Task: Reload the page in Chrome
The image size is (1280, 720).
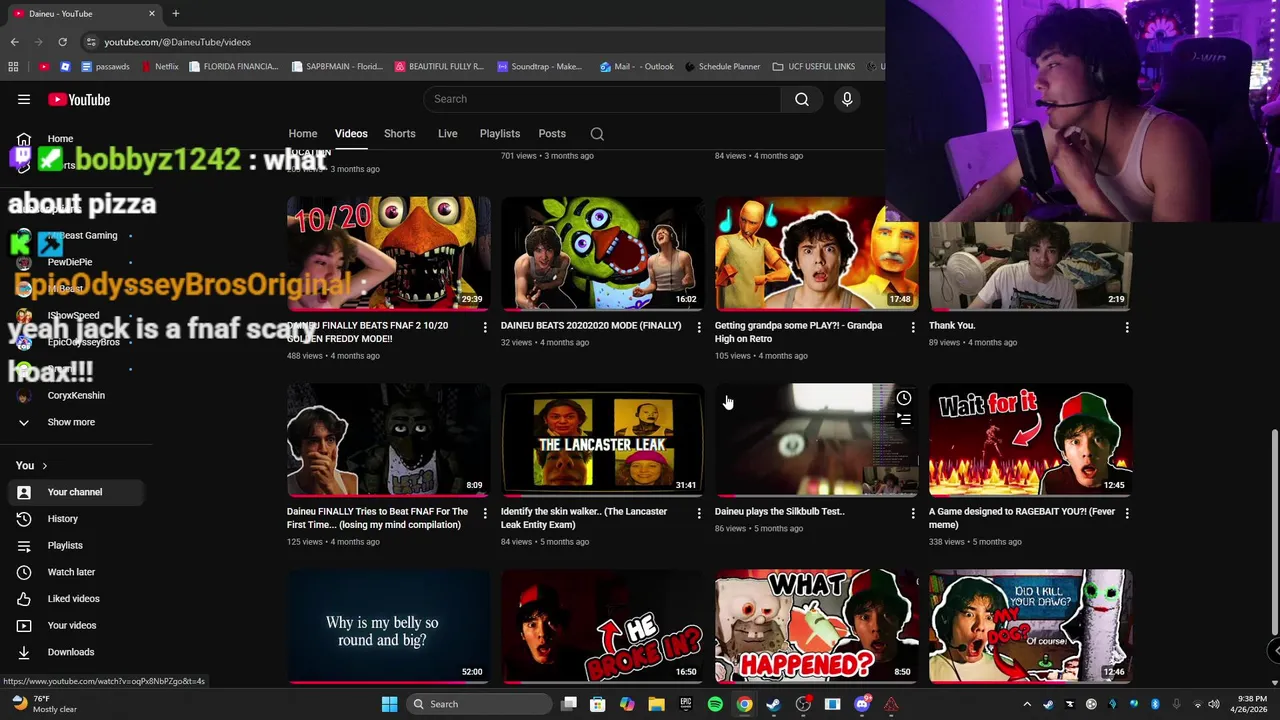Action: pyautogui.click(x=62, y=42)
